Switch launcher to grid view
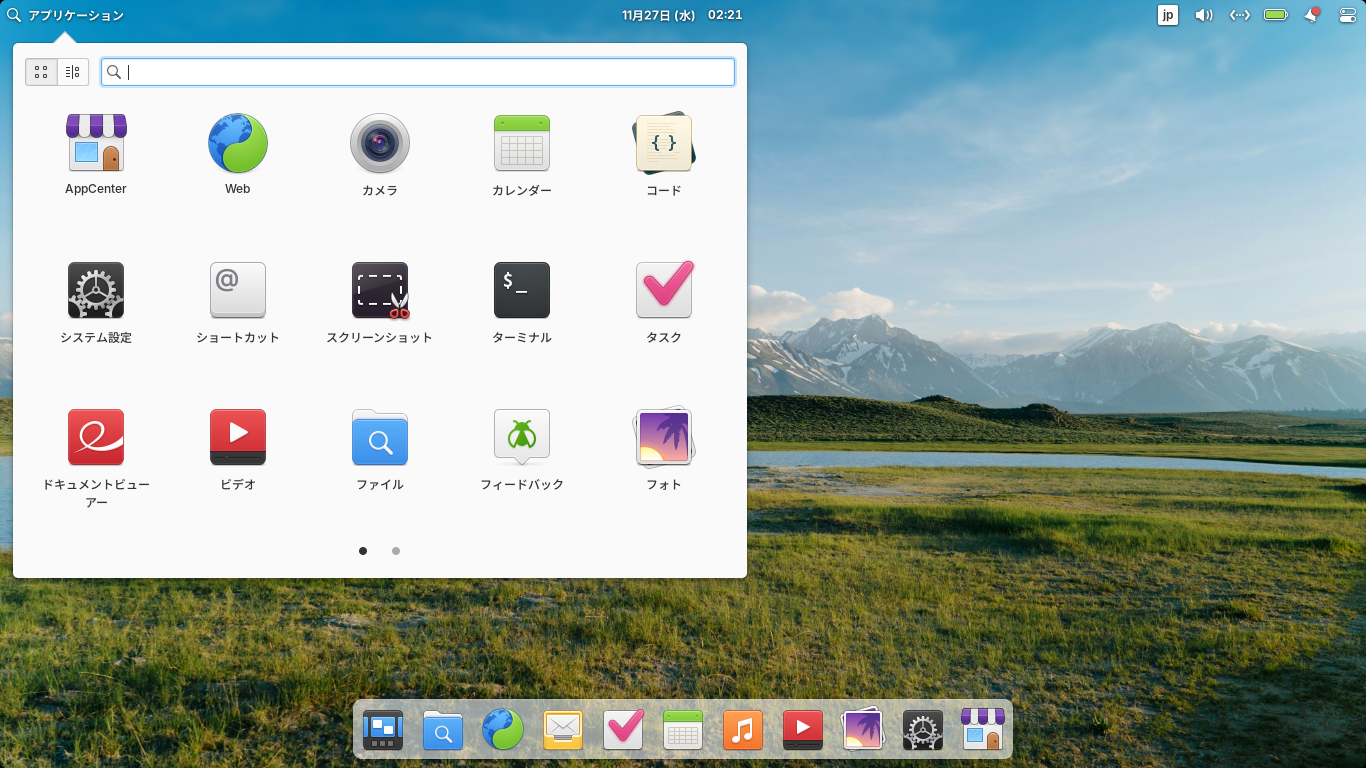This screenshot has width=1366, height=768. [x=41, y=71]
